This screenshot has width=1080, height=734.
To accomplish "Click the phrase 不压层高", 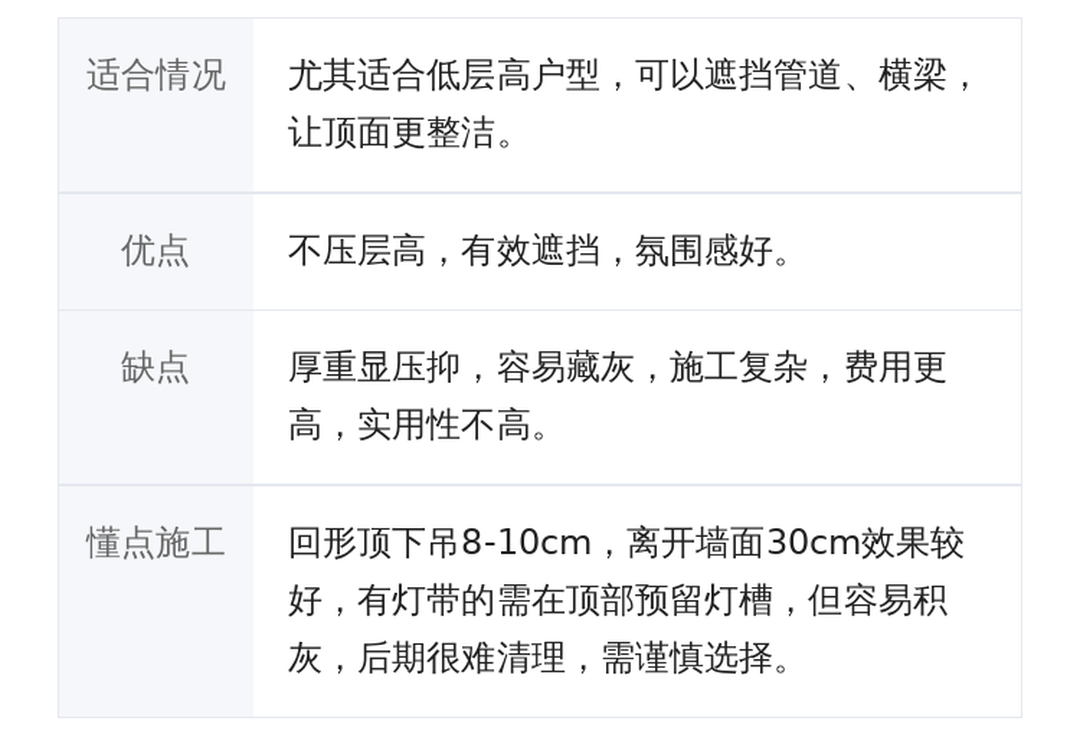I will [x=356, y=251].
